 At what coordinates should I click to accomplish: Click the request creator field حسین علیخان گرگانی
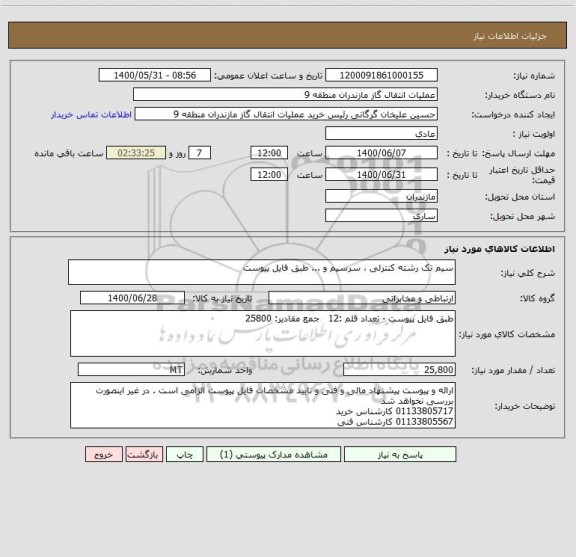point(286,114)
